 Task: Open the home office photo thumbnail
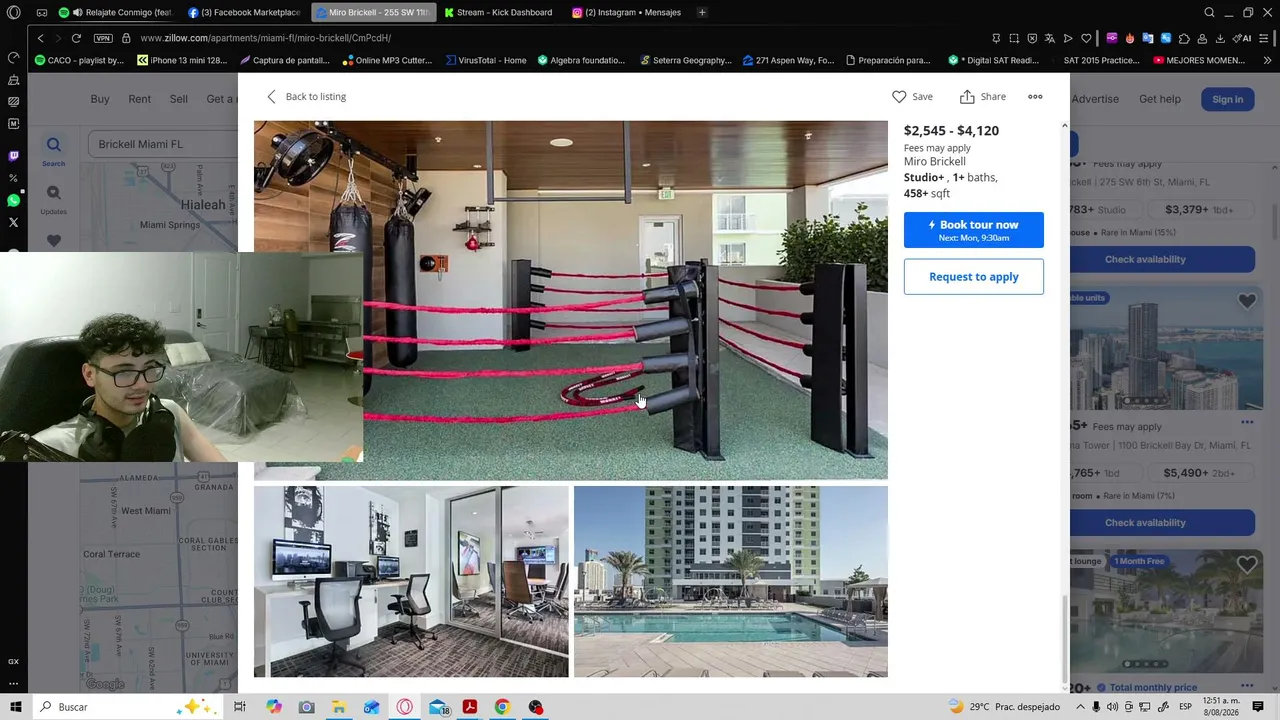coord(411,581)
